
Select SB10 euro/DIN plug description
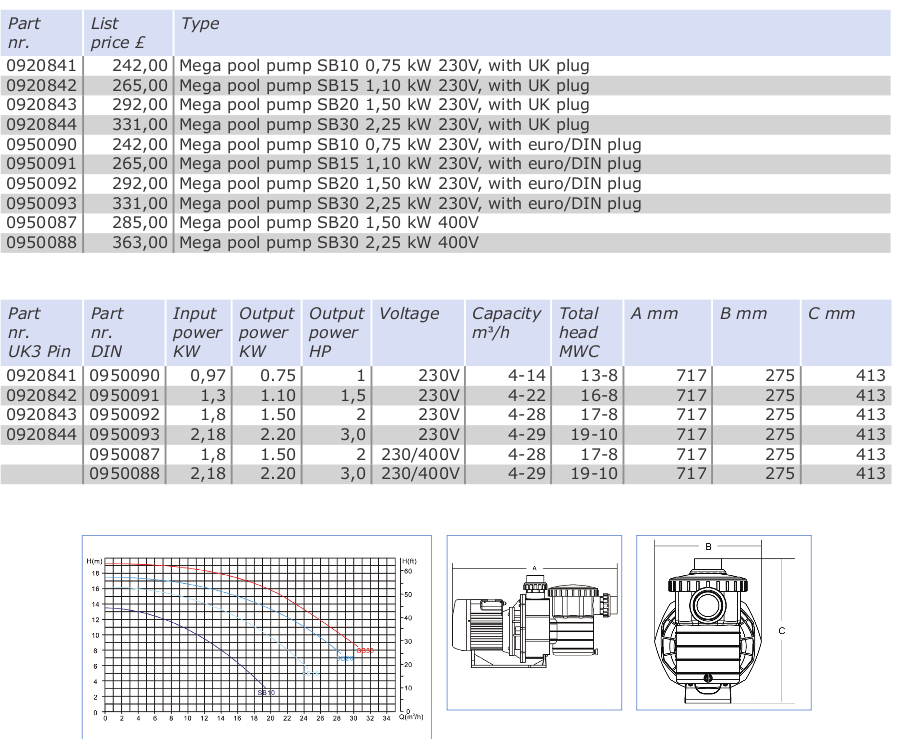410,145
